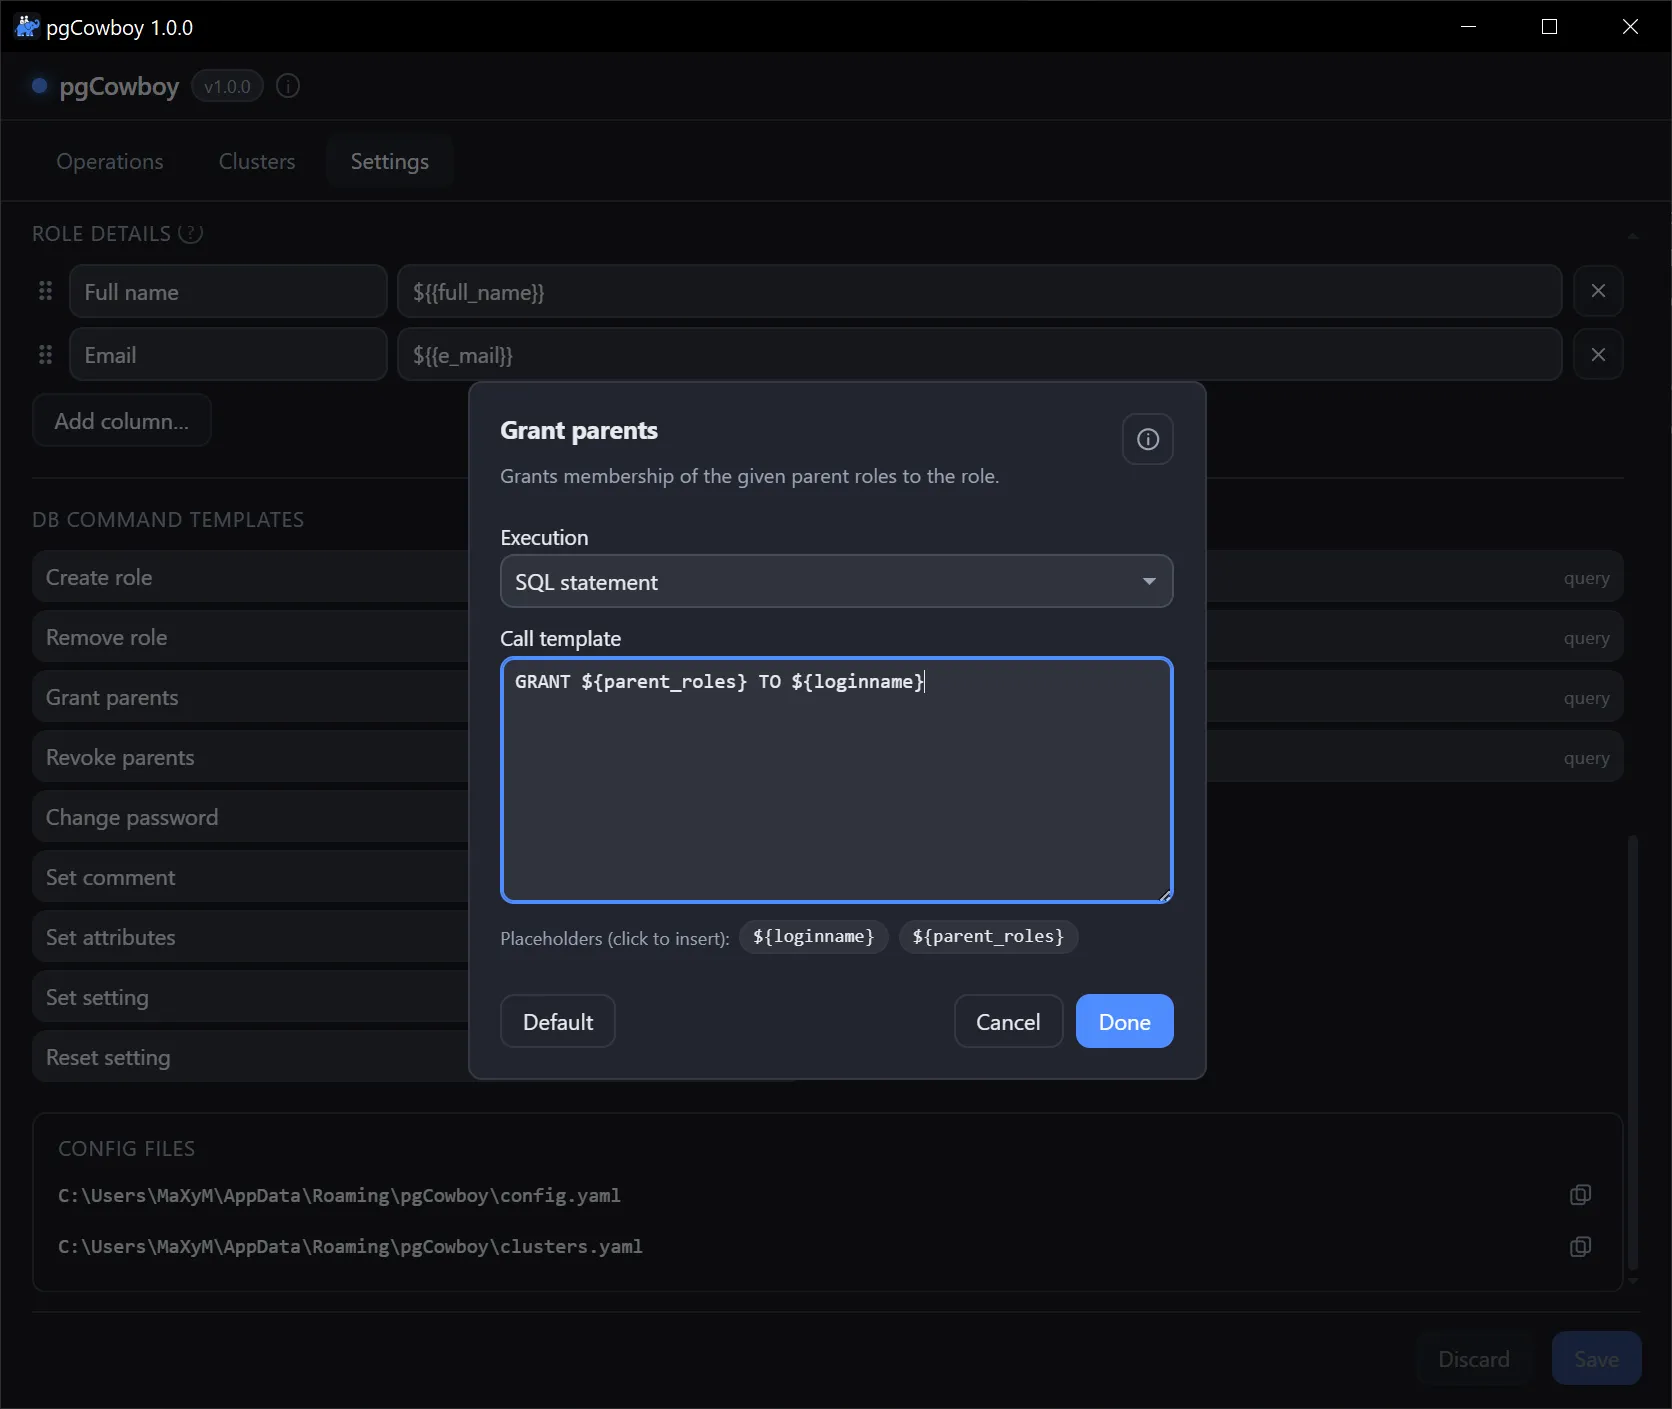Grab the drag handle of Email row
The width and height of the screenshot is (1672, 1409).
[x=45, y=354]
